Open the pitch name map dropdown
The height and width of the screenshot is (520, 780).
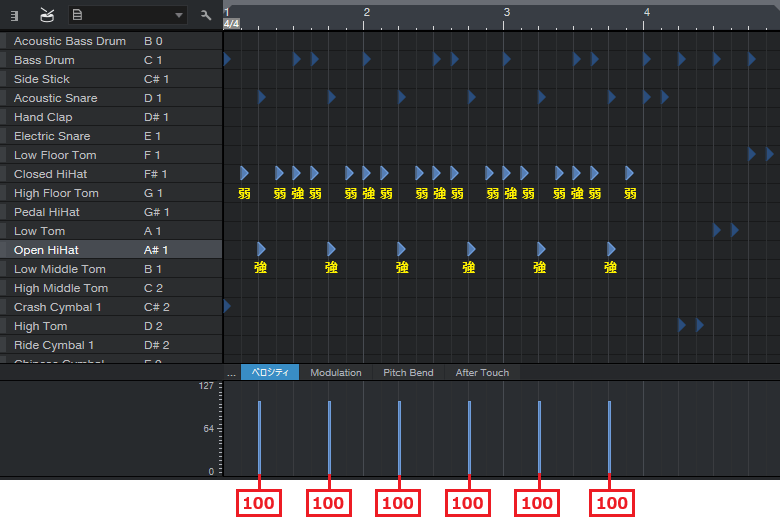[127, 15]
